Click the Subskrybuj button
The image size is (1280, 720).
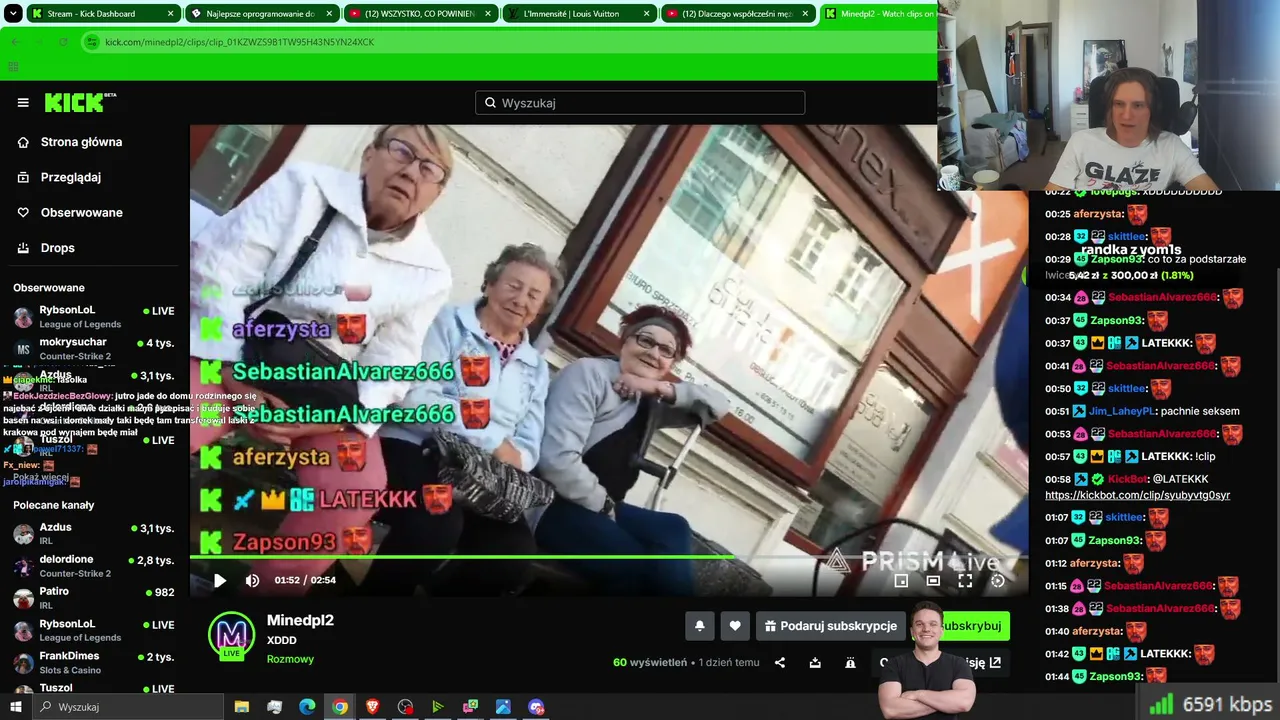[970, 626]
